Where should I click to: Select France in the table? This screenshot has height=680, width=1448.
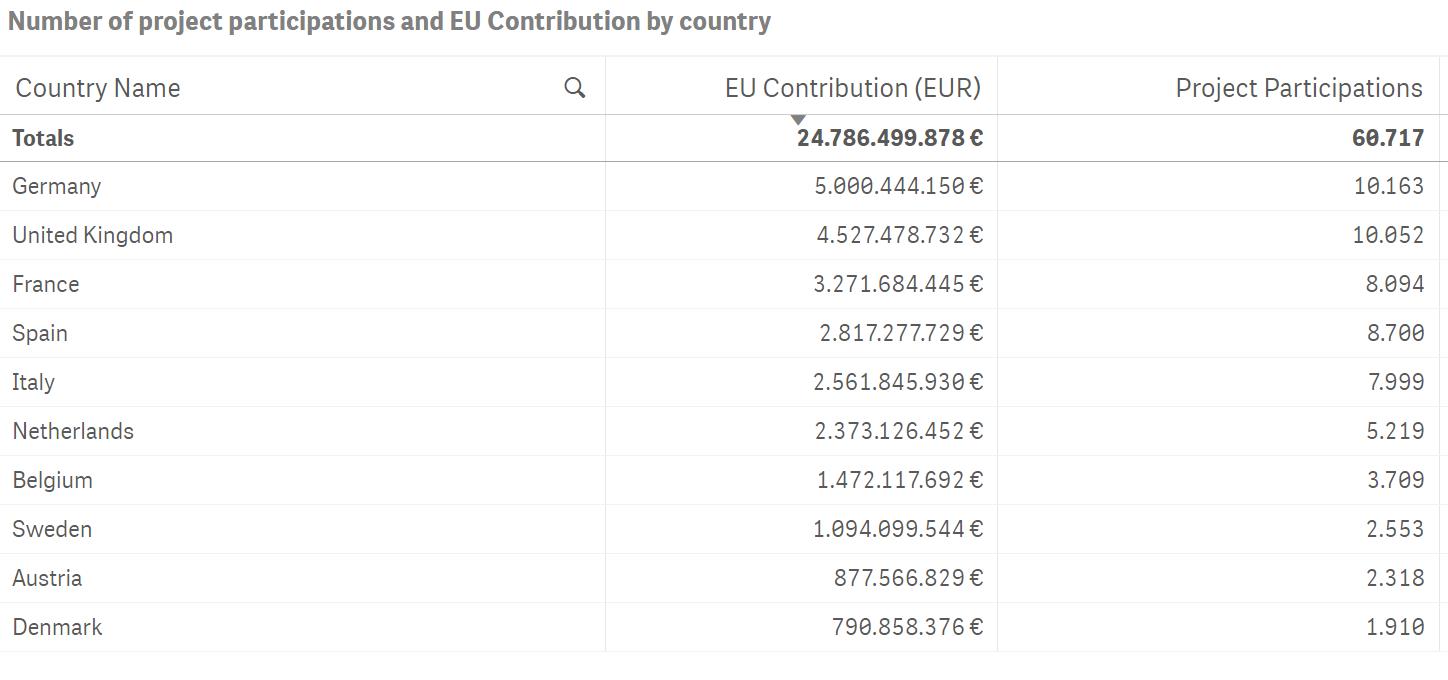[46, 284]
